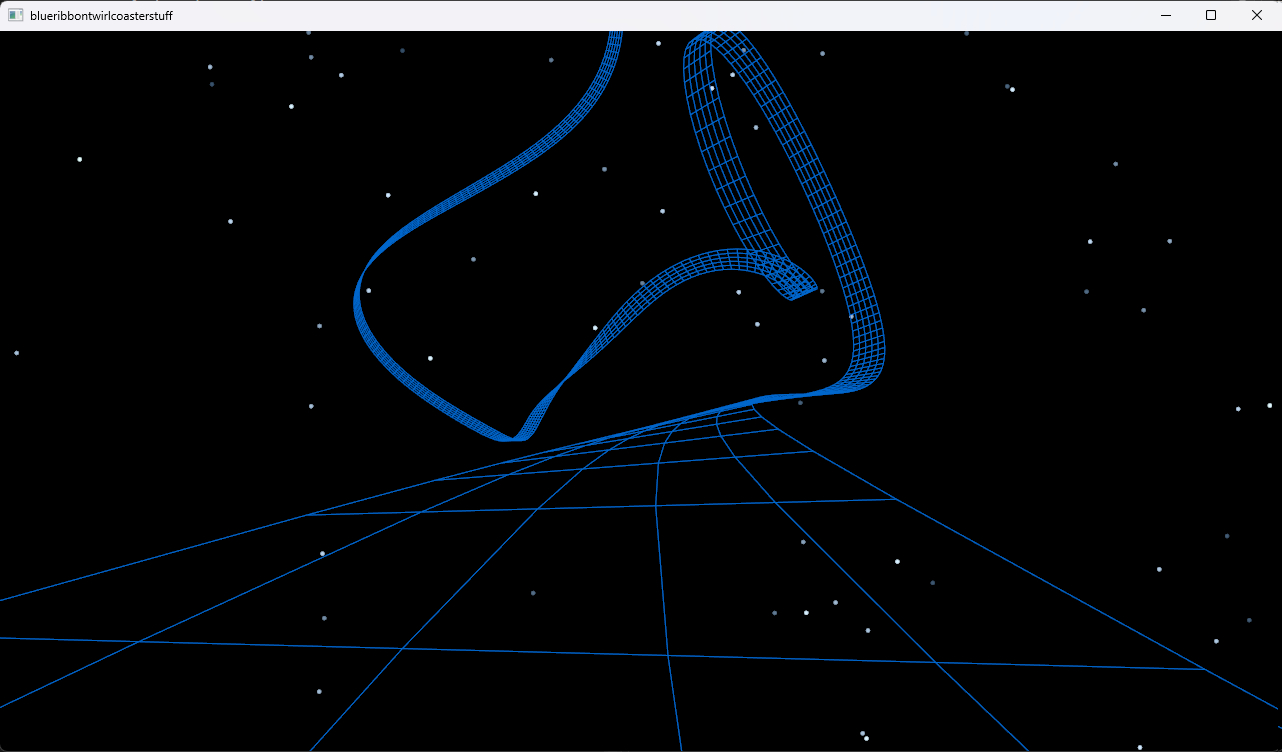Click the thin ribbon strand exiting the top
This screenshot has height=752, width=1282.
[x=612, y=50]
